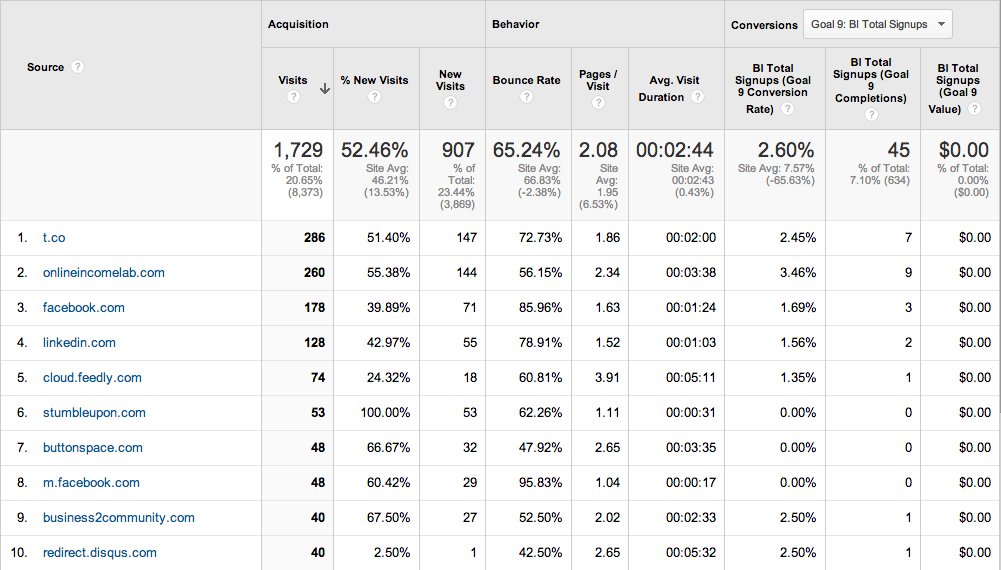Click summary bounce rate 65.24%

(526, 150)
